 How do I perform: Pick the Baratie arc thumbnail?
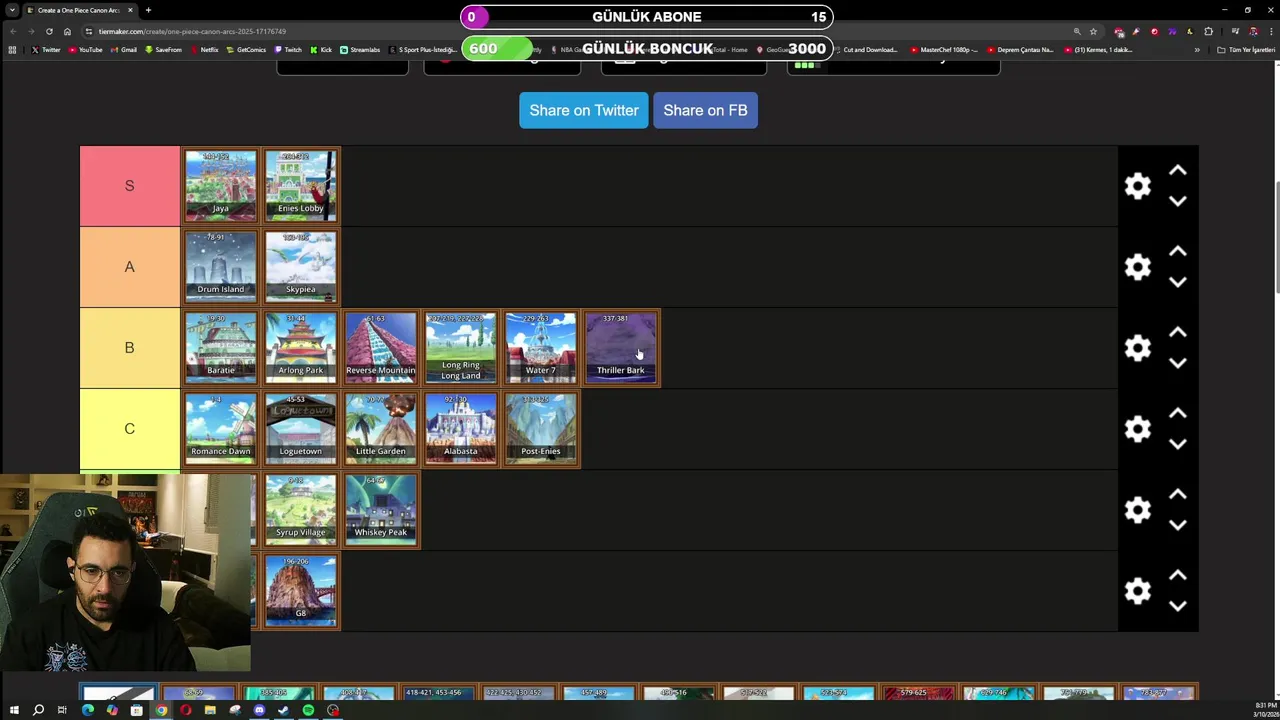[x=221, y=348]
